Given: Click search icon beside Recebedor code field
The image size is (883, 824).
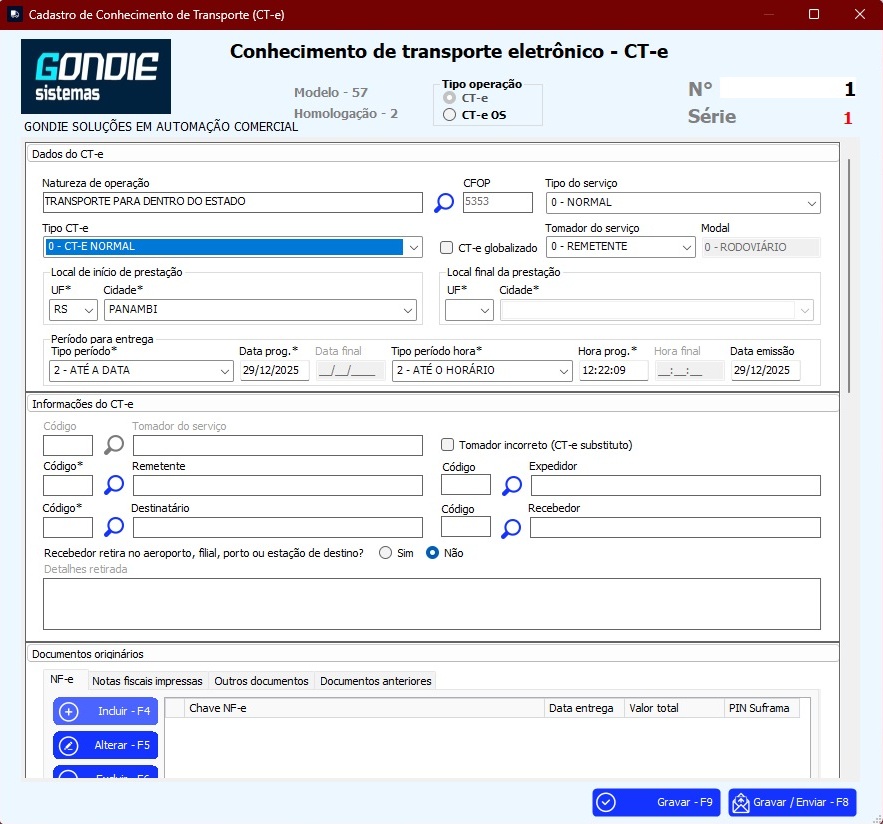Looking at the screenshot, I should click(x=511, y=527).
